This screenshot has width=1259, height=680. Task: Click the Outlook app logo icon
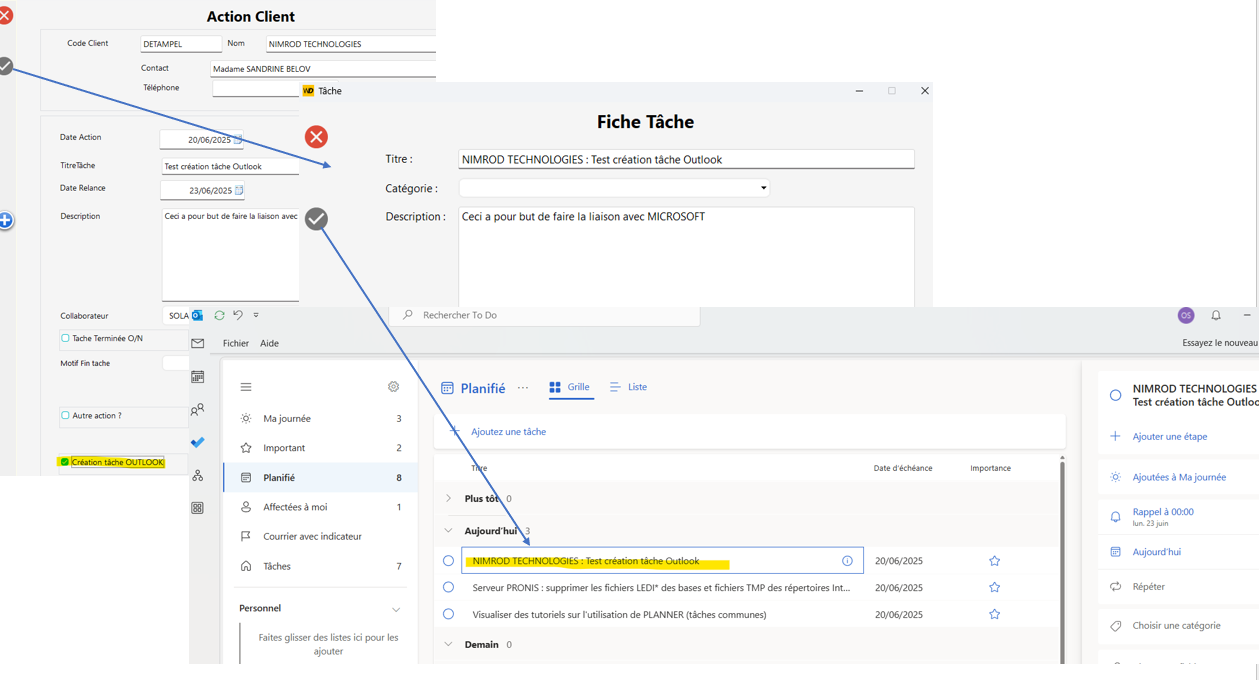[197, 315]
